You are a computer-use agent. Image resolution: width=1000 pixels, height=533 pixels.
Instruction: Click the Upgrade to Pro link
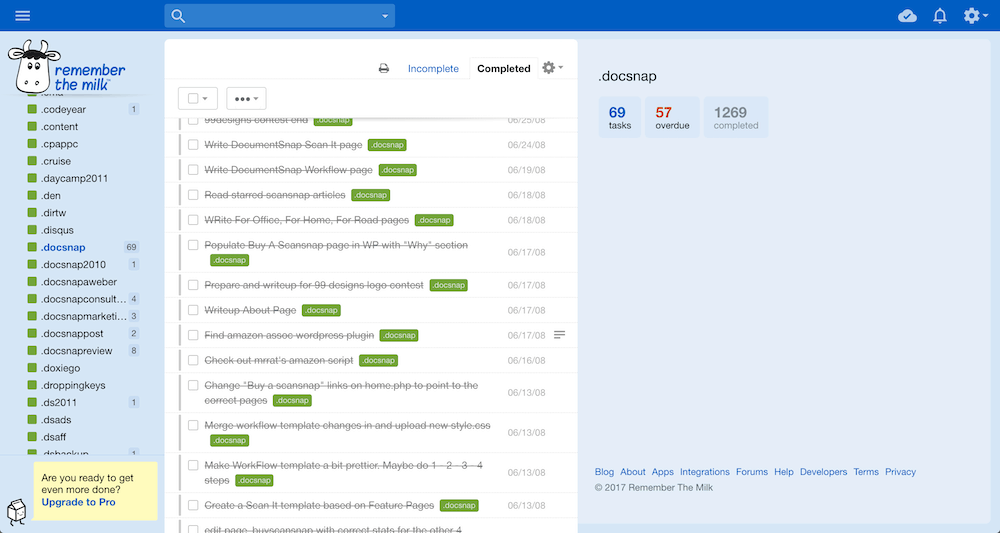(78, 502)
